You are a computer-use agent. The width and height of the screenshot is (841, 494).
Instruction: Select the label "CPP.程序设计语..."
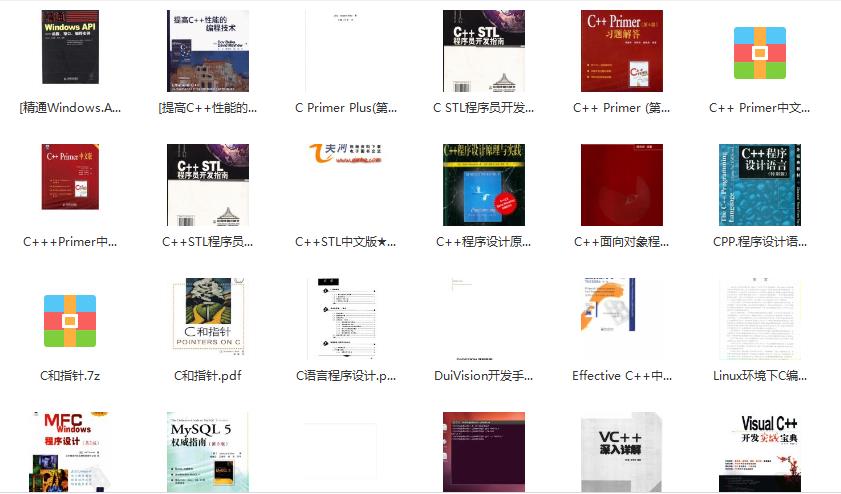pyautogui.click(x=759, y=242)
